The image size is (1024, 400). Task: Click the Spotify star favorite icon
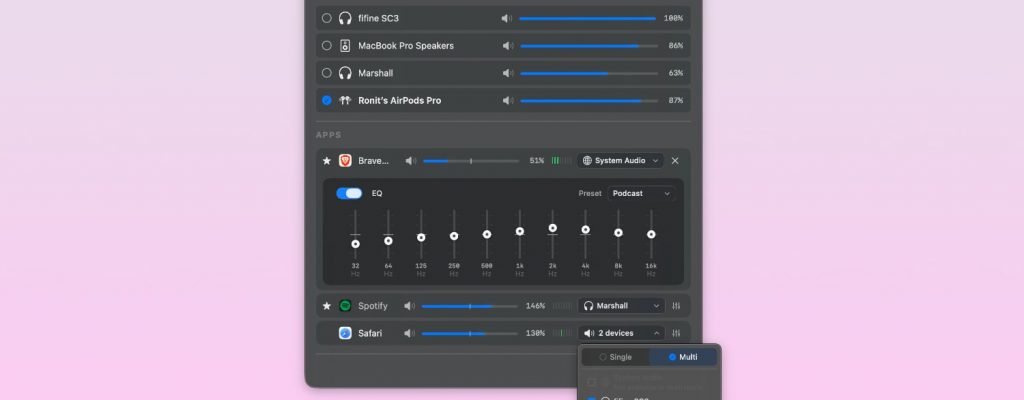(326, 306)
